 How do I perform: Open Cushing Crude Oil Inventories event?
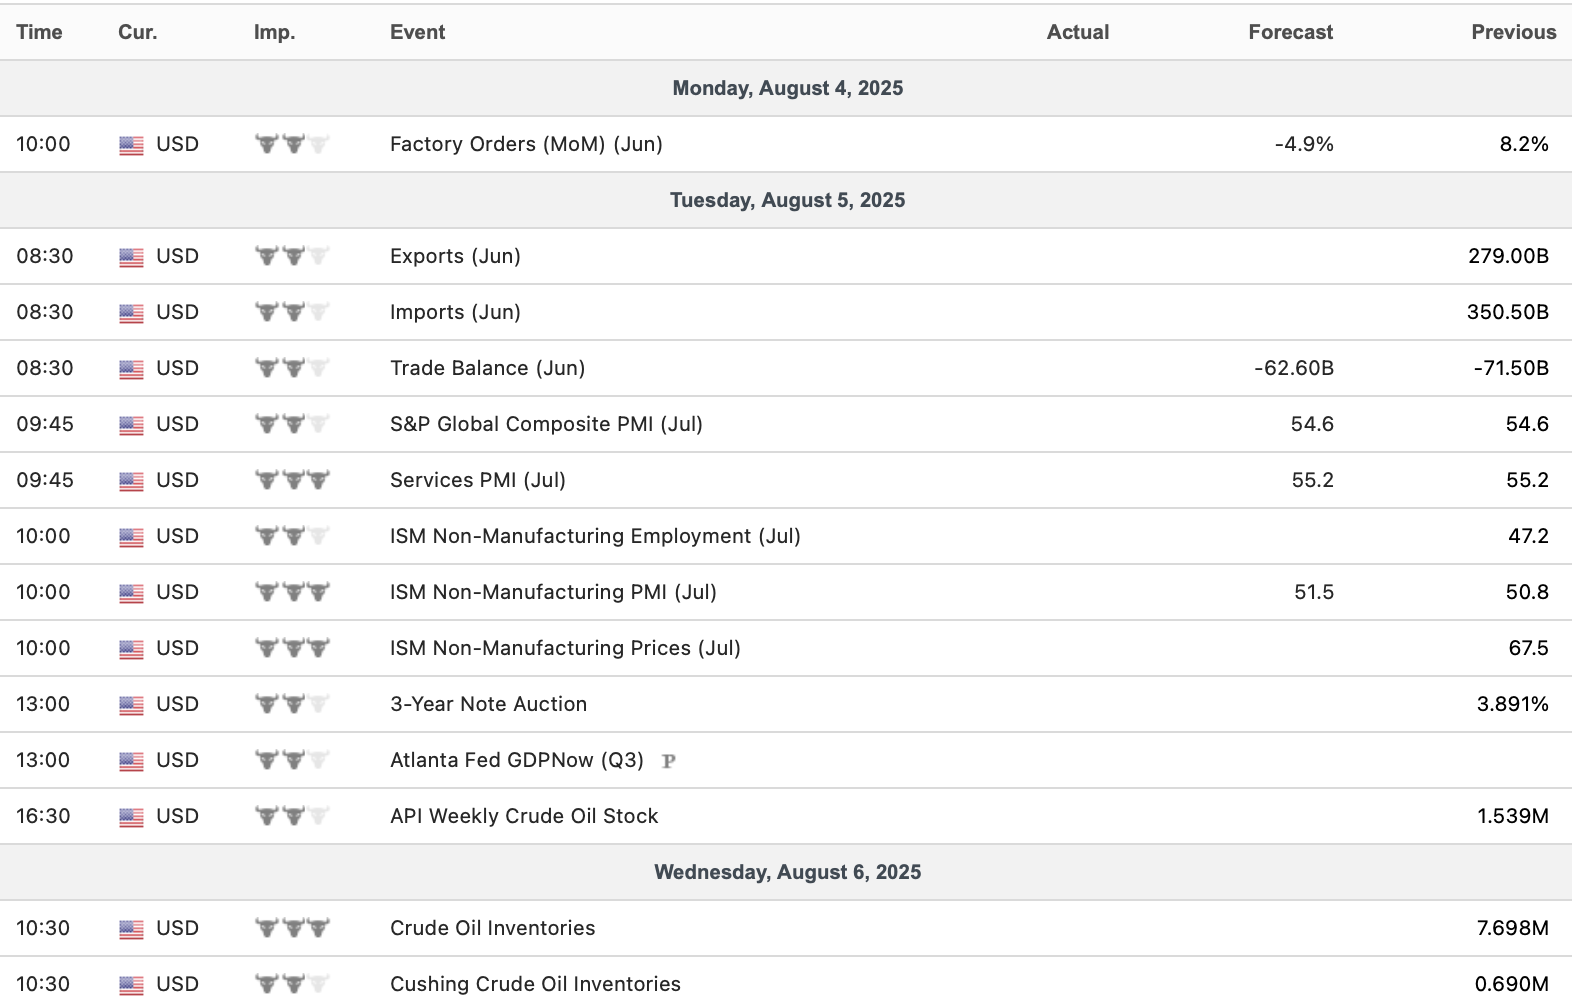click(535, 984)
